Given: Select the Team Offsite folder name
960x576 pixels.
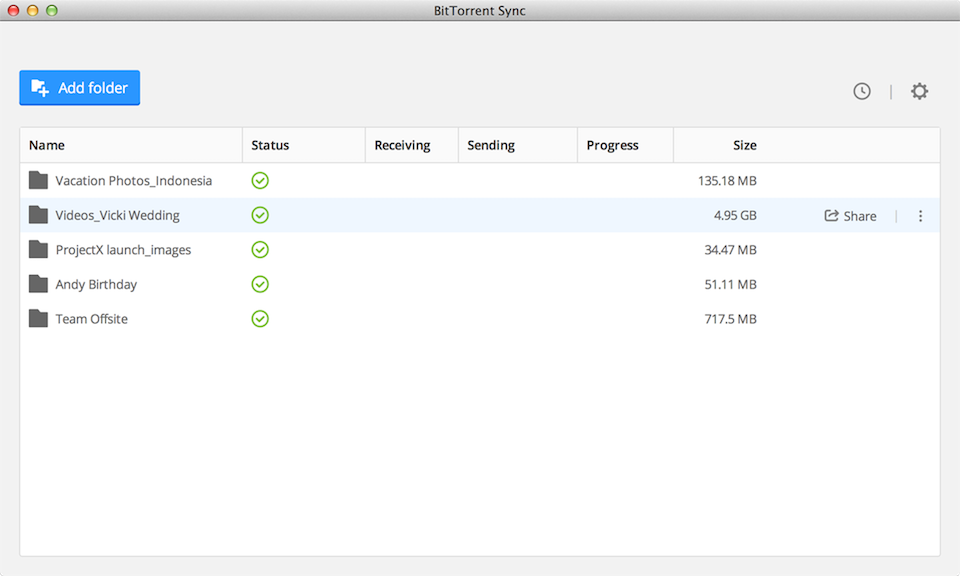Looking at the screenshot, I should coord(91,319).
